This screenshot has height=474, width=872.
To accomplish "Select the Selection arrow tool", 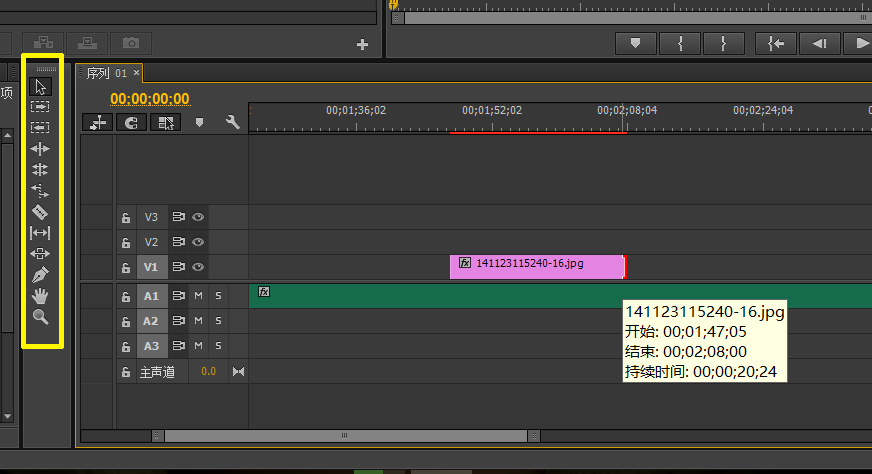I will tap(40, 87).
